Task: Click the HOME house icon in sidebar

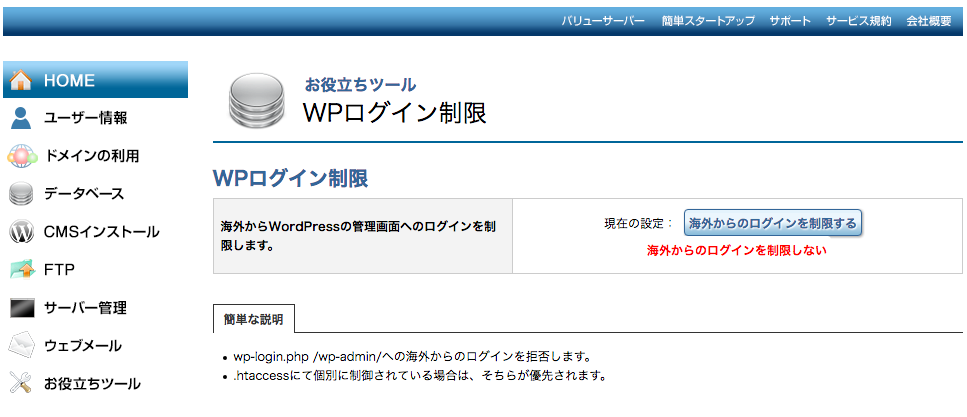Action: click(x=21, y=80)
